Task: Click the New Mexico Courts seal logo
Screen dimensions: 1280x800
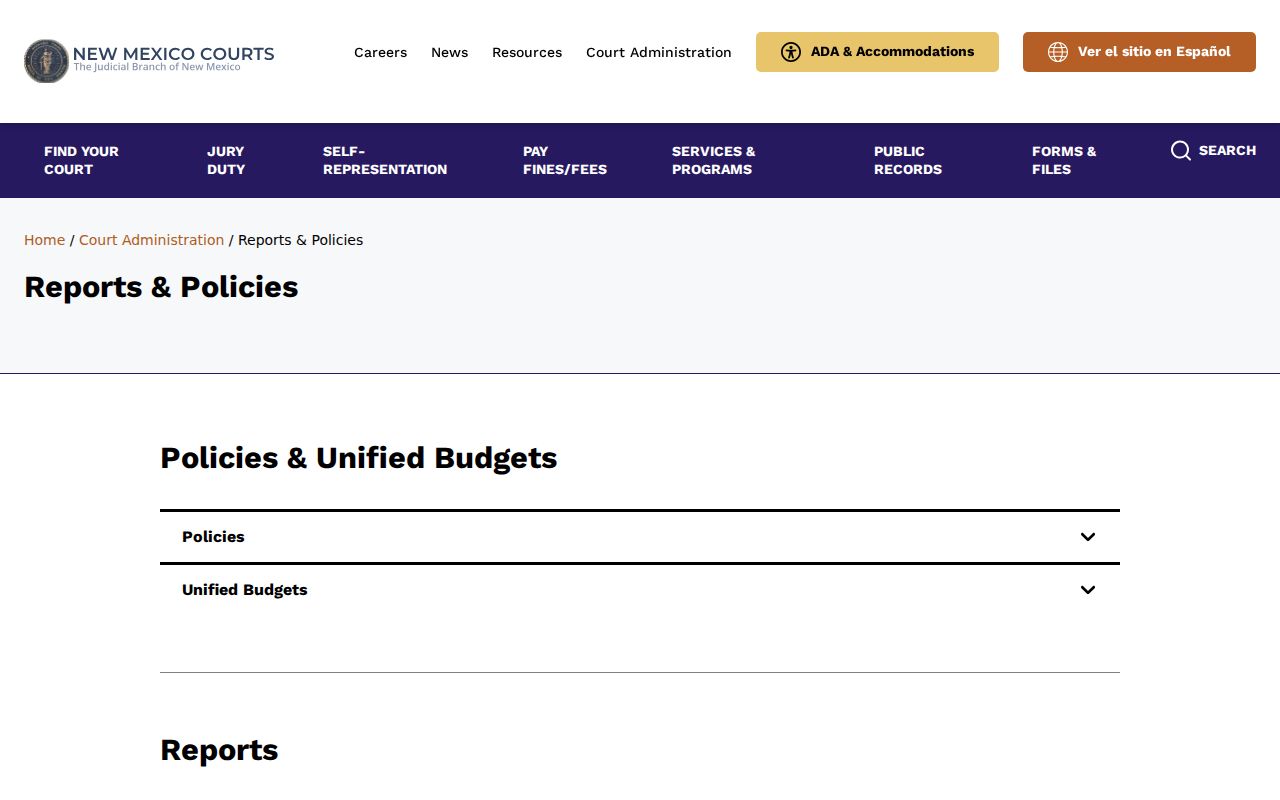Action: pyautogui.click(x=46, y=61)
